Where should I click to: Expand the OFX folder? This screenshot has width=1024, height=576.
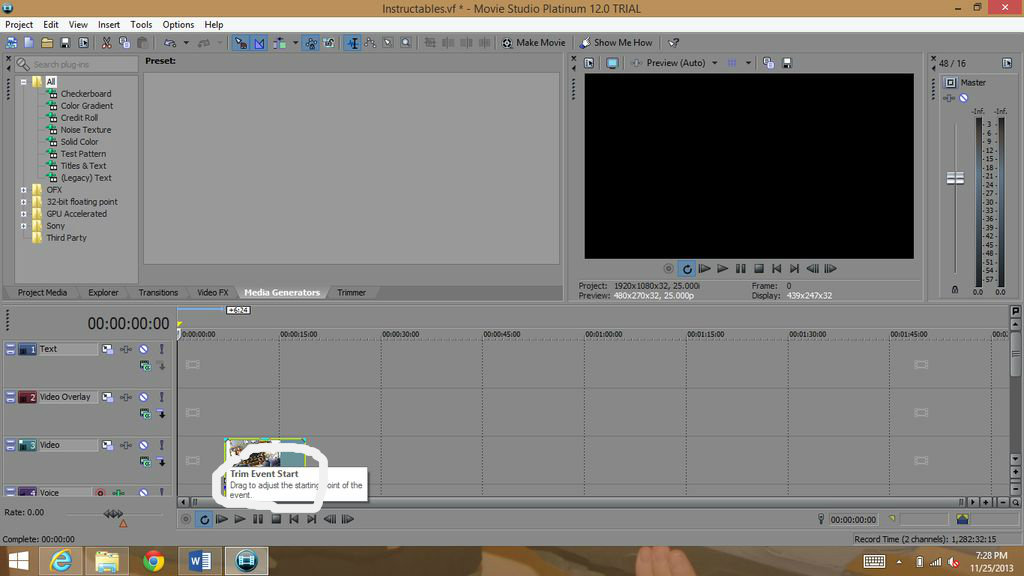click(x=24, y=190)
